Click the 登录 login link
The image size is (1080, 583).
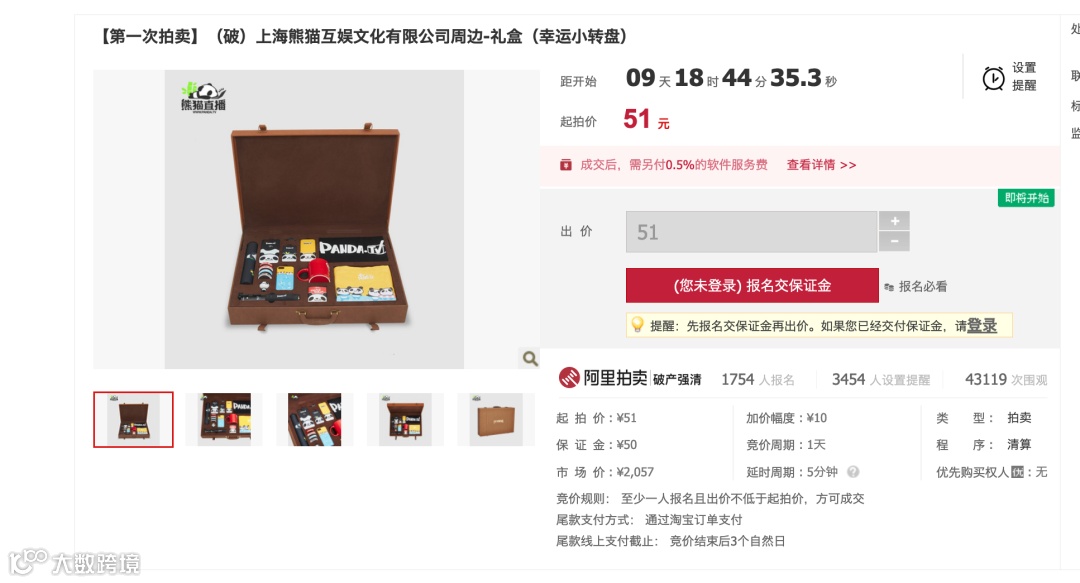pyautogui.click(x=982, y=325)
